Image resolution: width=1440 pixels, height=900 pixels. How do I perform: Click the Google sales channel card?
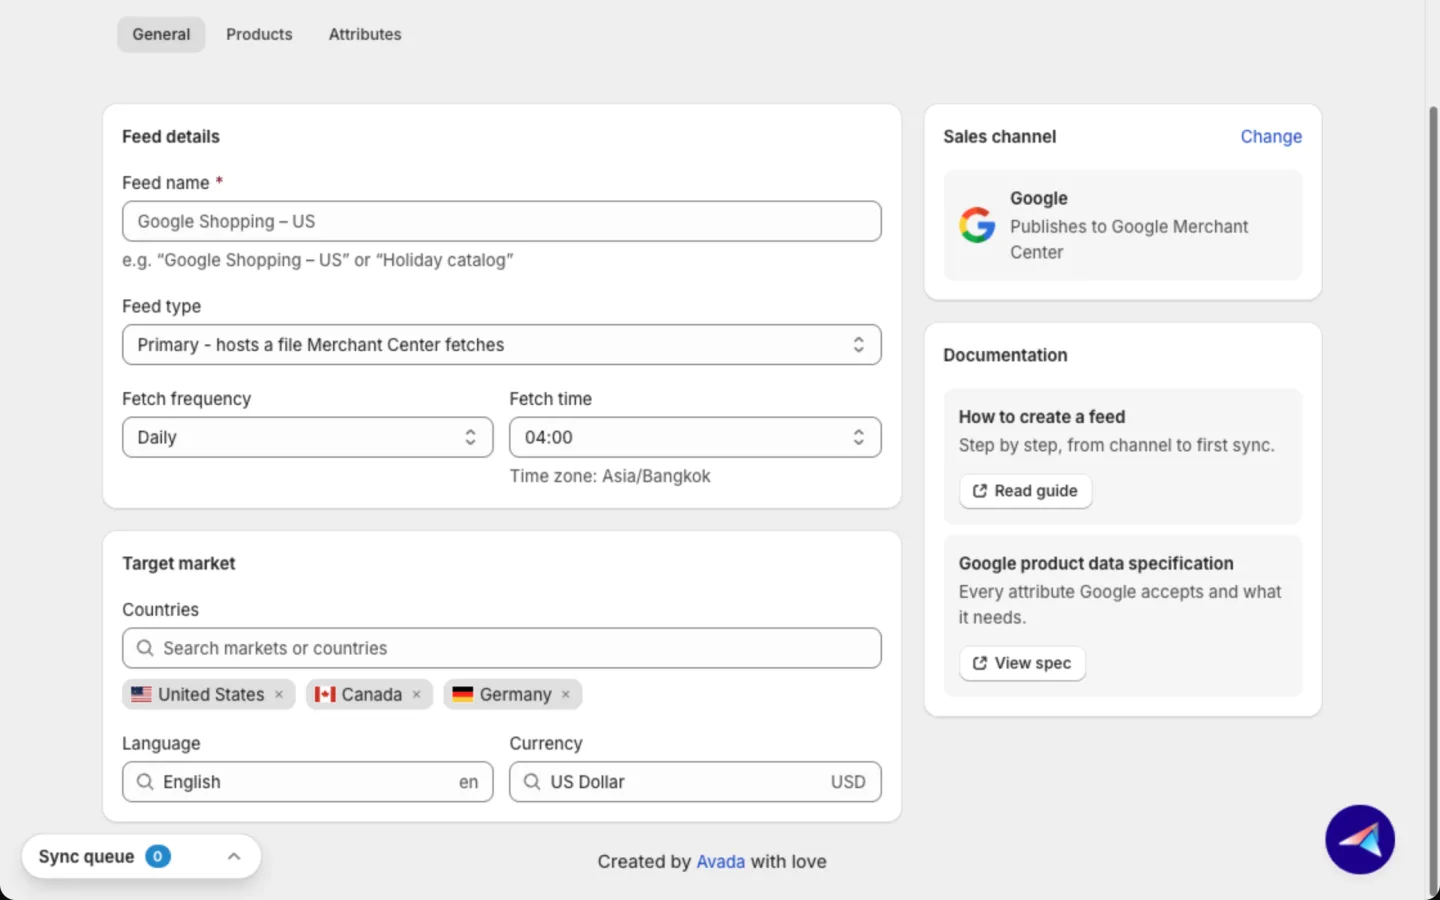click(x=1123, y=225)
